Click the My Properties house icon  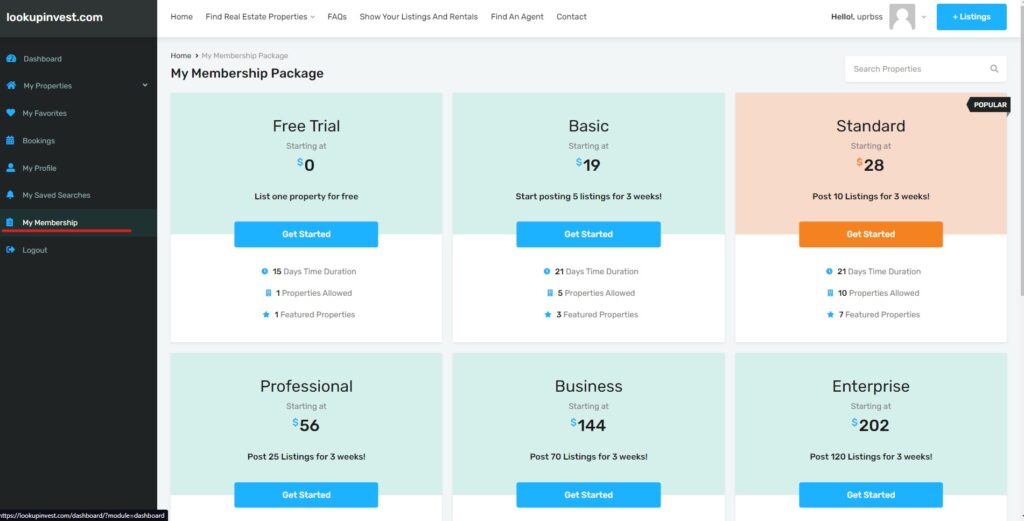click(11, 86)
